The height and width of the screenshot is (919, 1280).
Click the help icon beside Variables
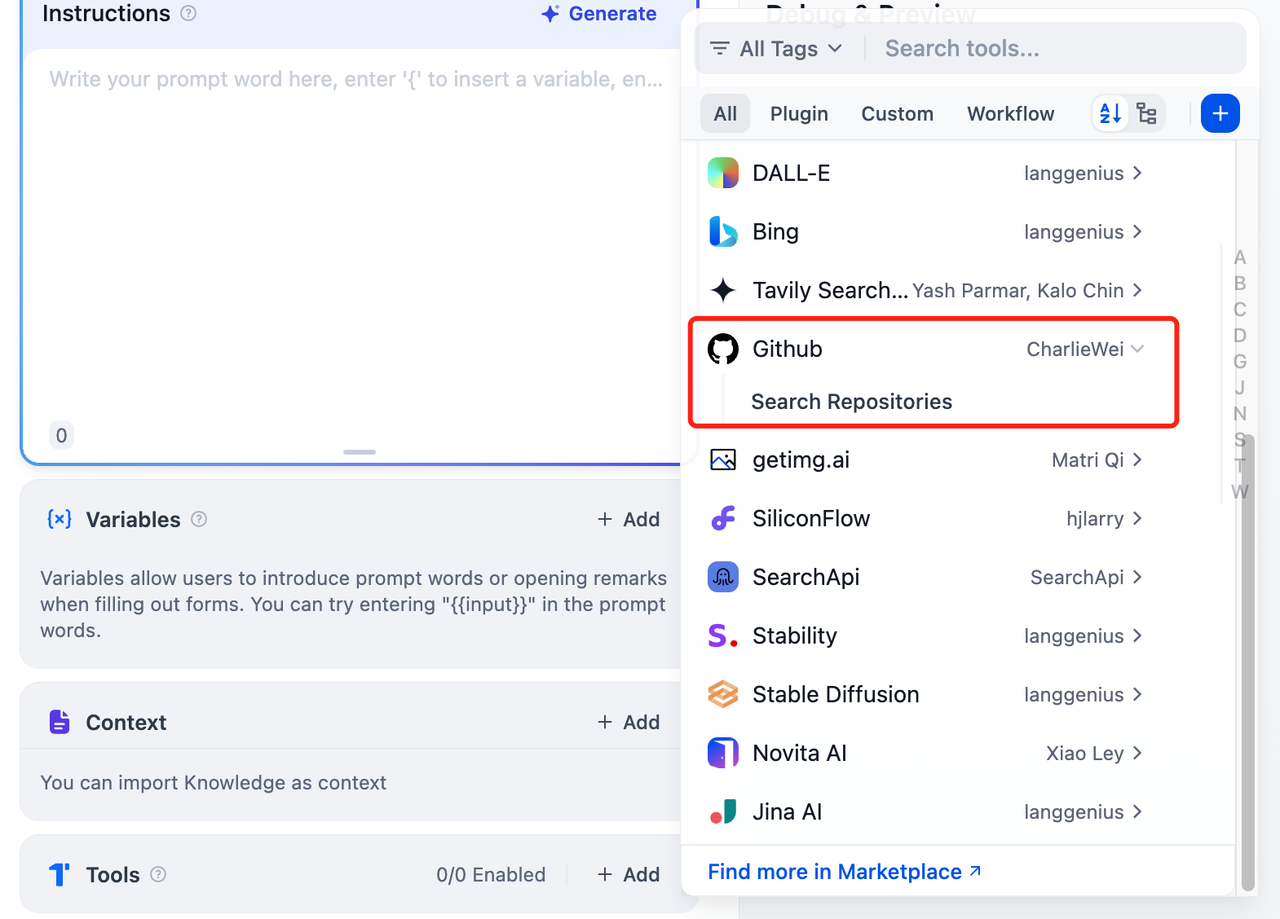point(199,519)
